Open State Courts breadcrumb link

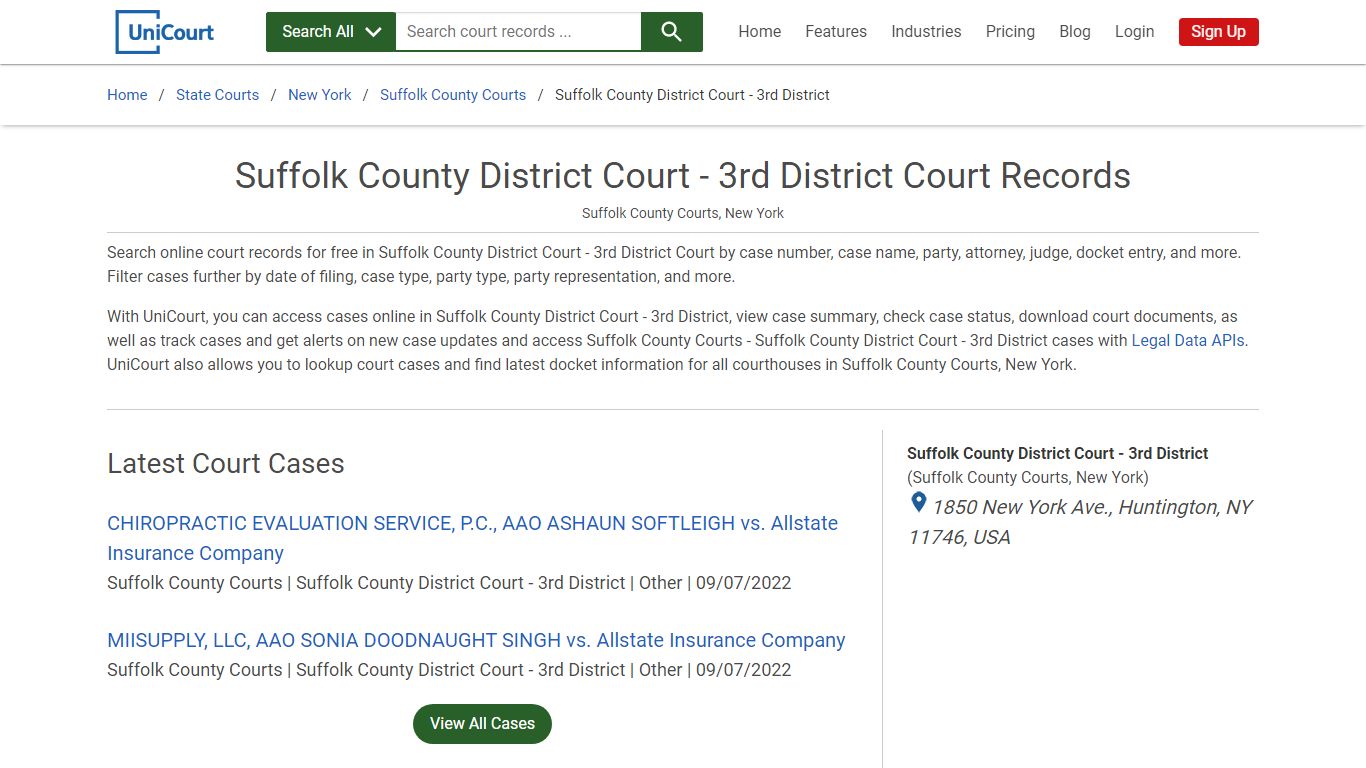(217, 95)
